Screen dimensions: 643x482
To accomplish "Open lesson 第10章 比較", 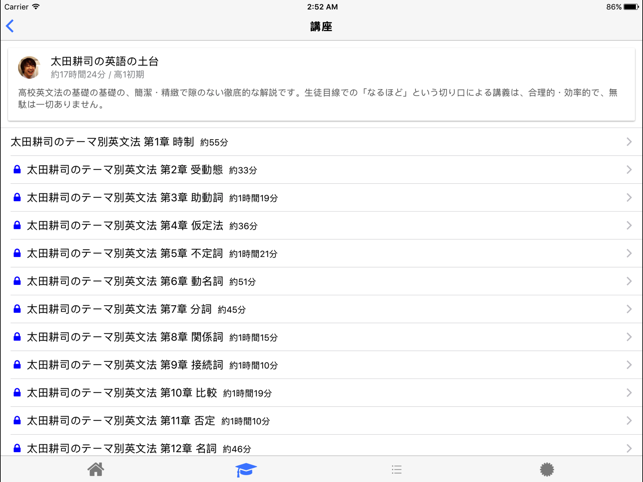I will (322, 393).
